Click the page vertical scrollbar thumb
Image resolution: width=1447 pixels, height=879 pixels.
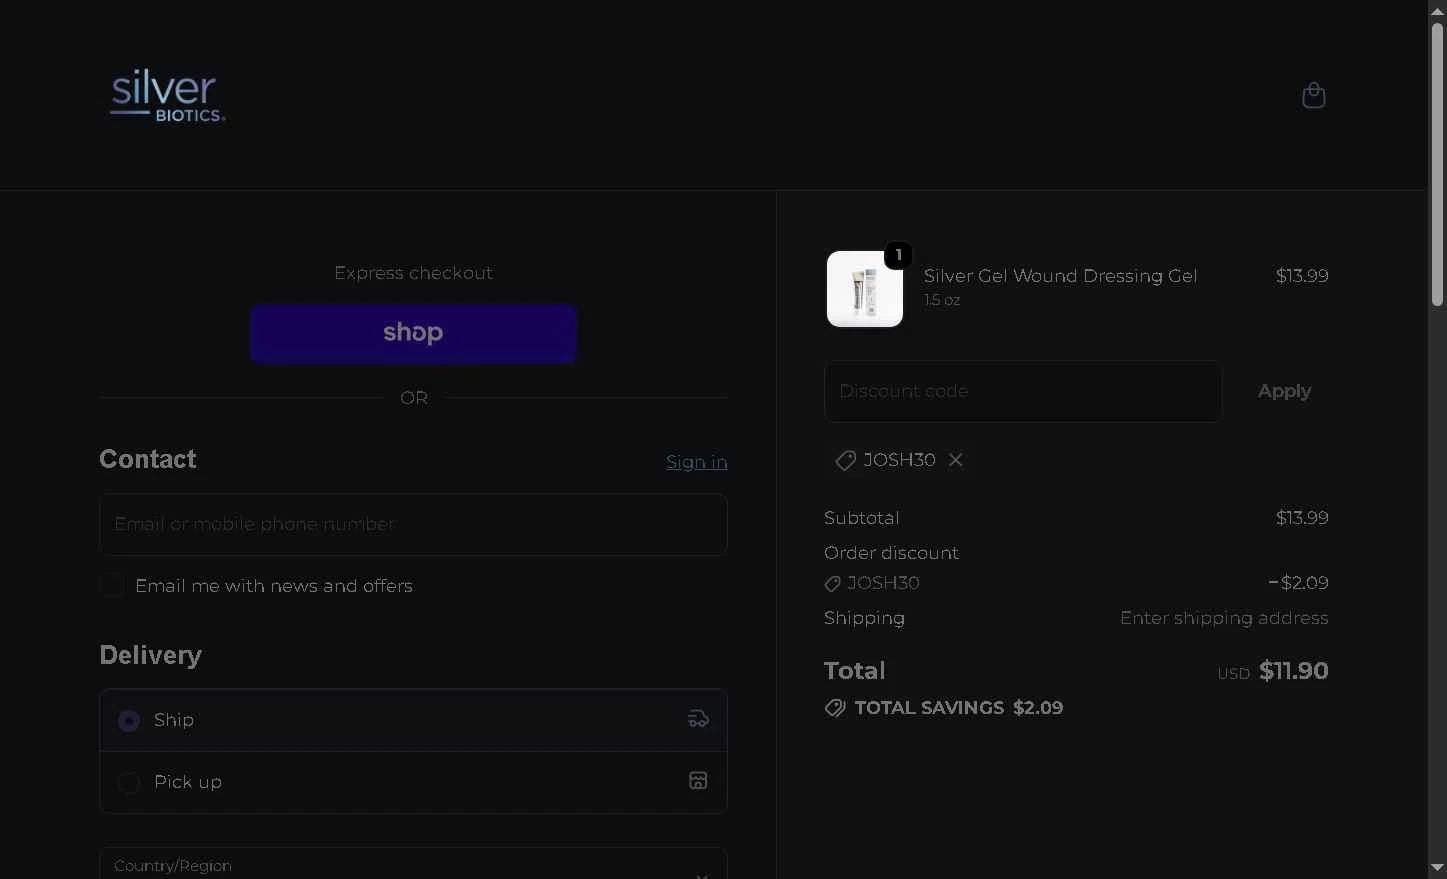(1437, 163)
